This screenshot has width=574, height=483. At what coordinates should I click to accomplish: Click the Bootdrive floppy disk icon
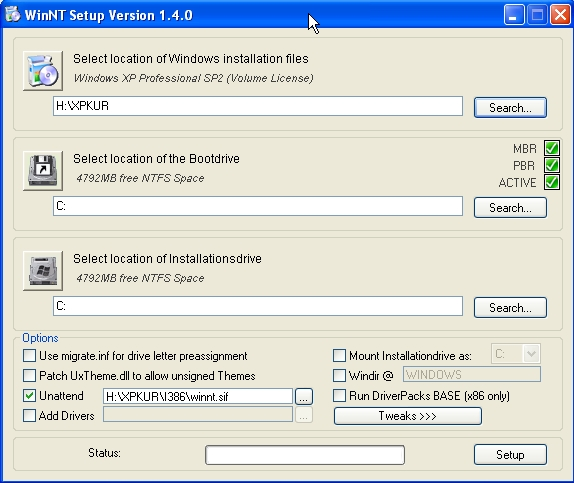pos(43,171)
